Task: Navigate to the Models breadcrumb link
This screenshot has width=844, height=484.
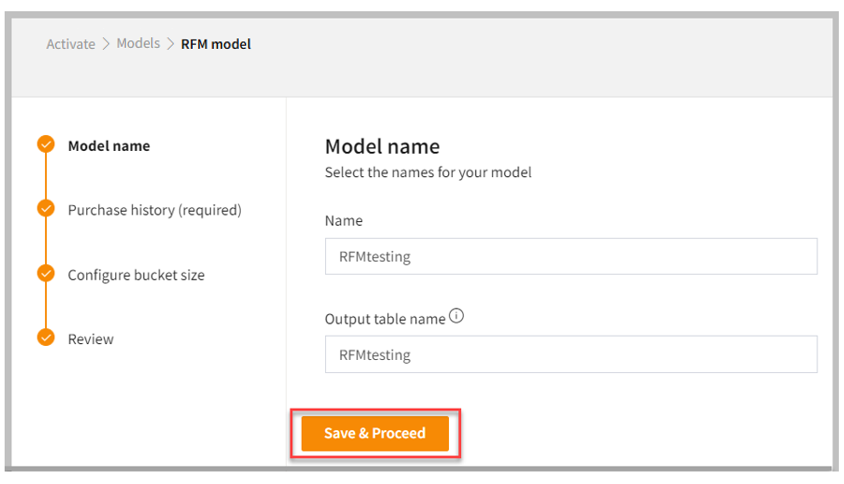Action: (x=138, y=44)
